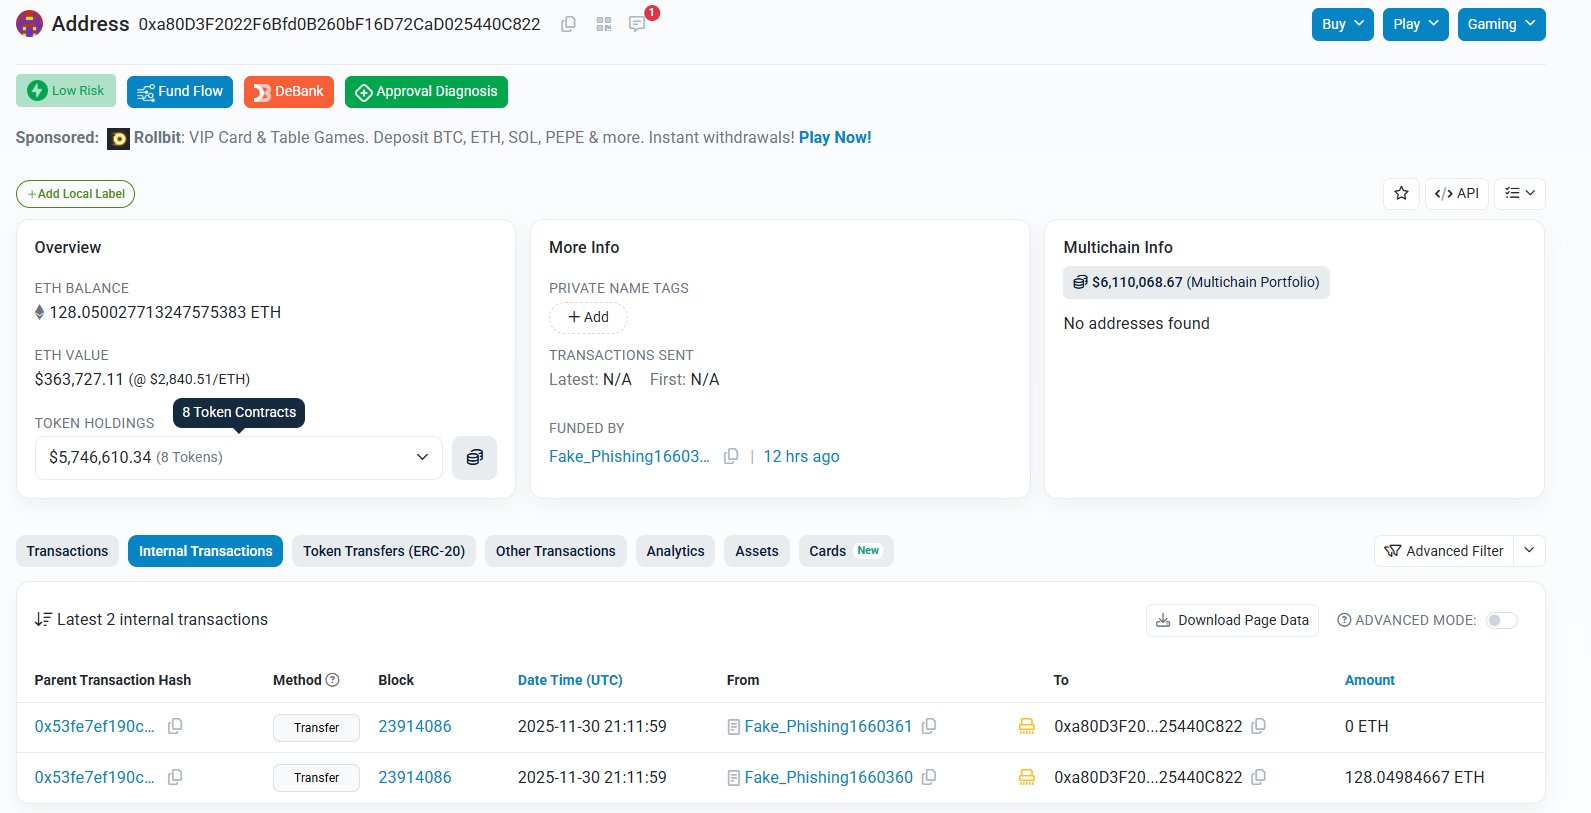Click the star icon to favorite address
Image resolution: width=1591 pixels, height=813 pixels.
point(1401,193)
